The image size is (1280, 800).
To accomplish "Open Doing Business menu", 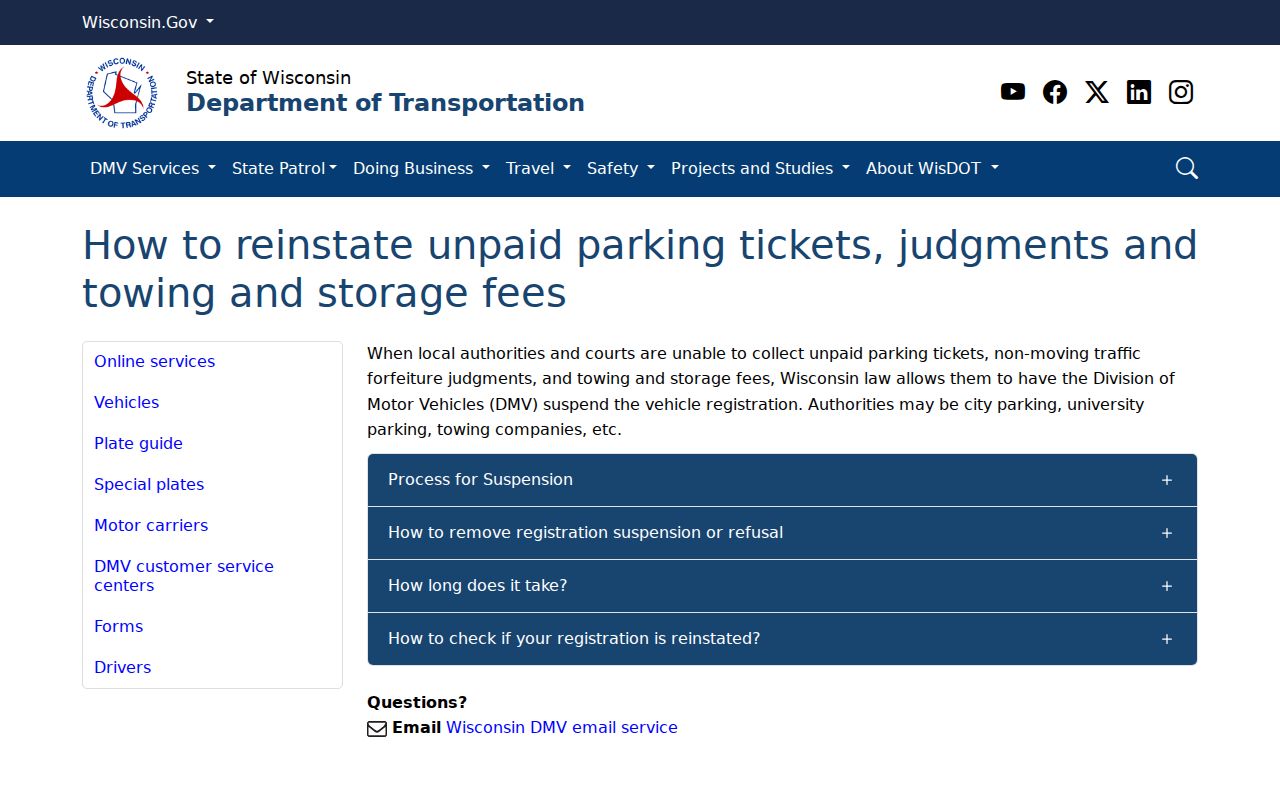I will (421, 168).
